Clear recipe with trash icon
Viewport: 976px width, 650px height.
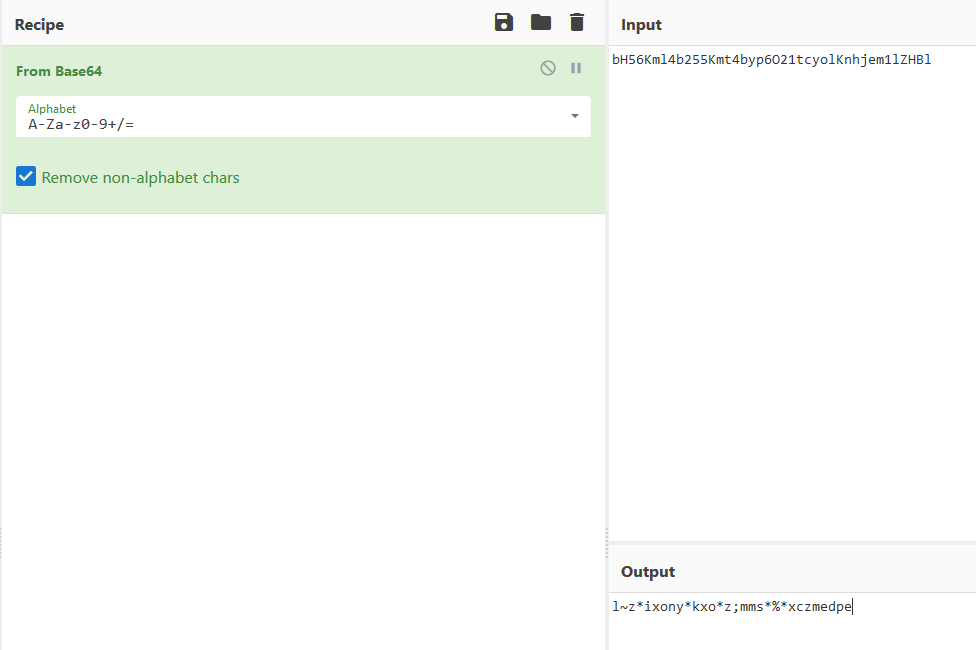tap(577, 22)
